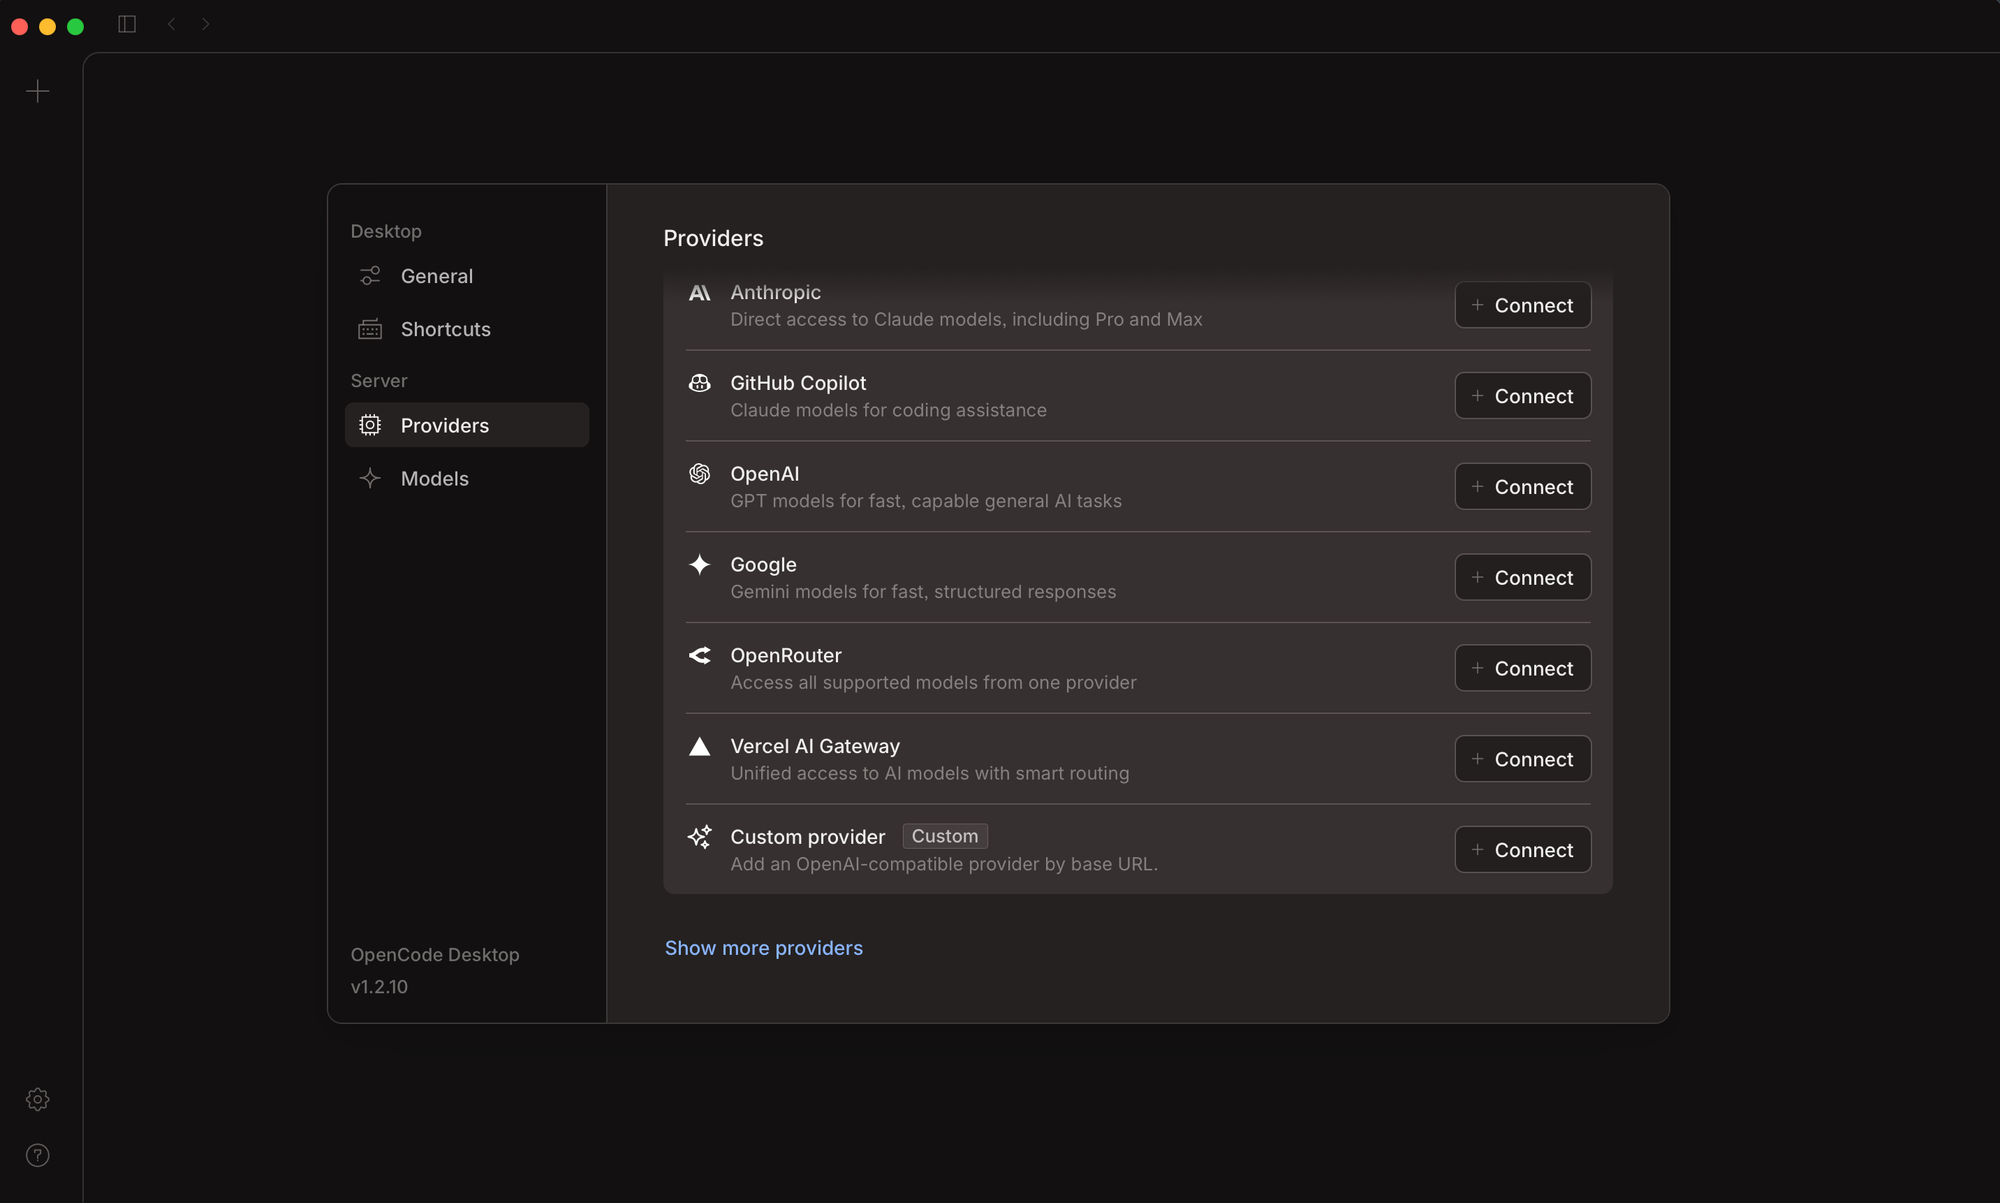Open the General settings section
The height and width of the screenshot is (1203, 2000).
click(x=436, y=276)
